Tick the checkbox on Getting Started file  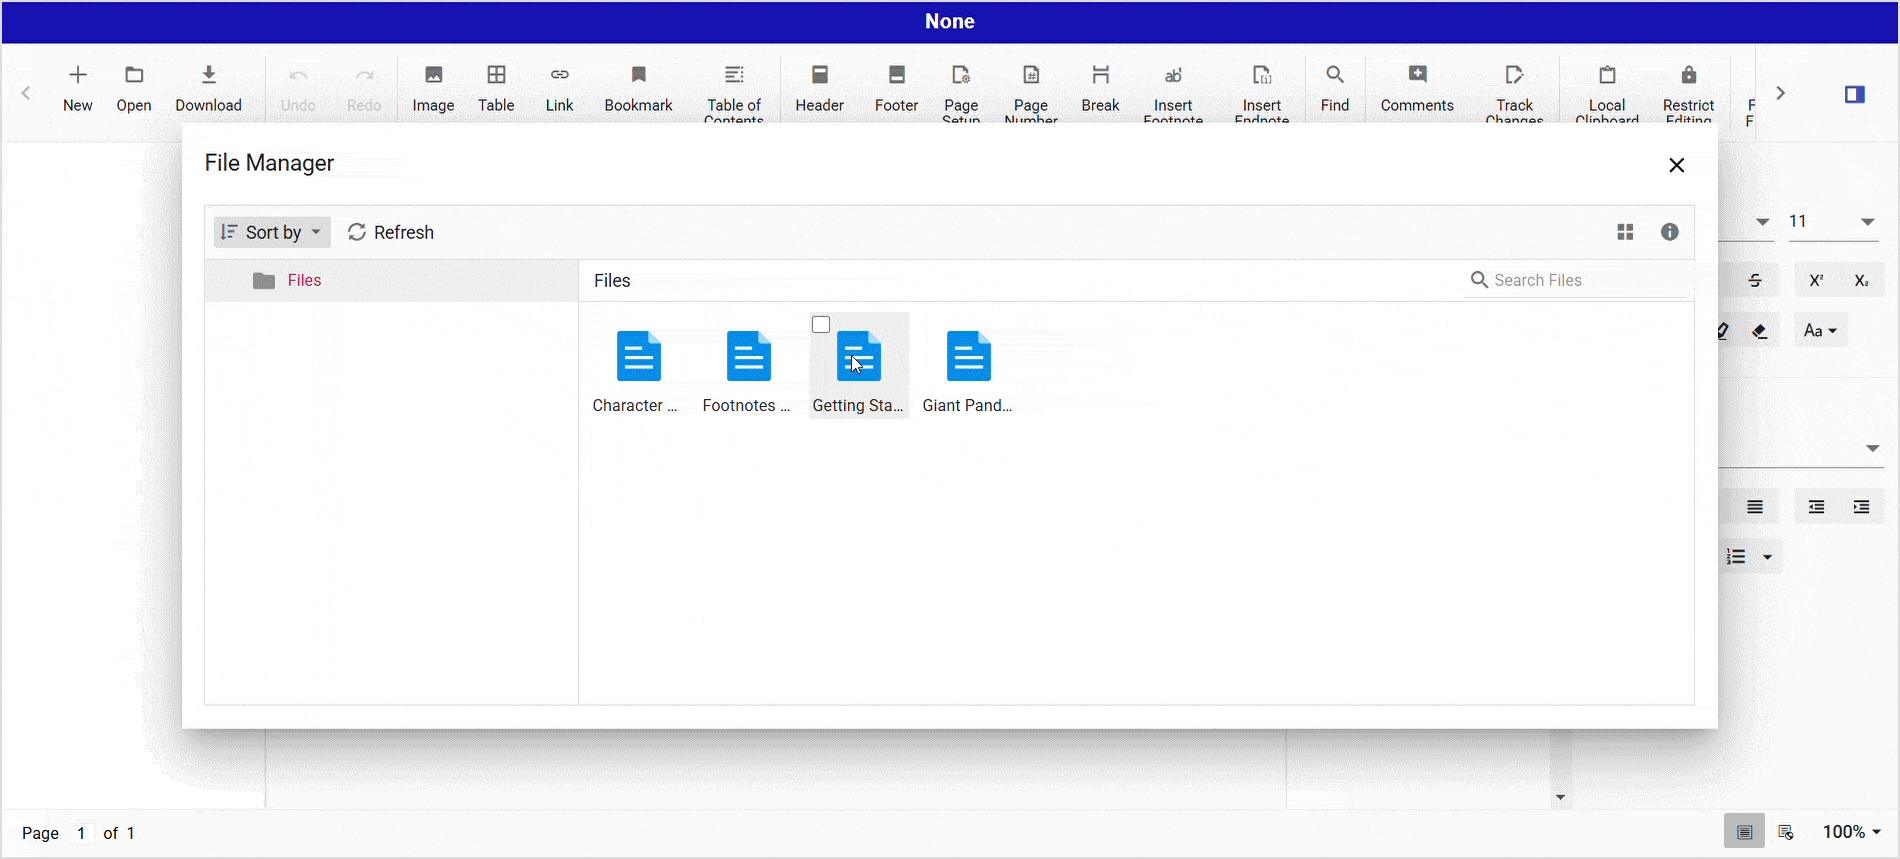(821, 325)
